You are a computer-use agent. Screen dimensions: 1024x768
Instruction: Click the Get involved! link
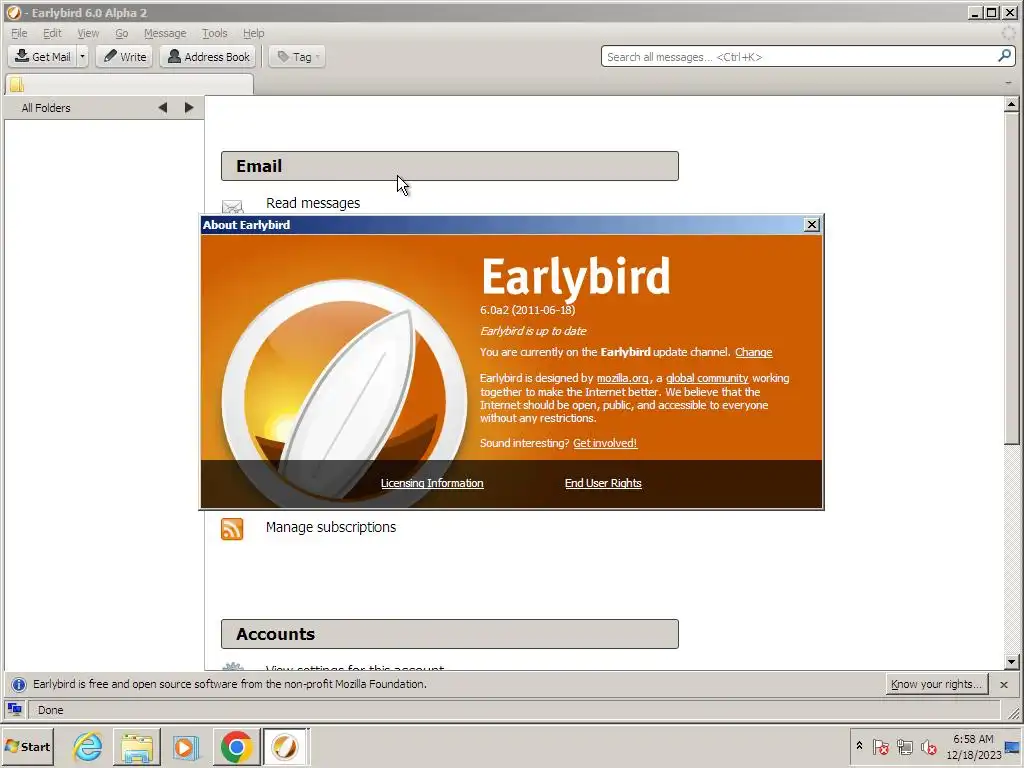coord(605,443)
